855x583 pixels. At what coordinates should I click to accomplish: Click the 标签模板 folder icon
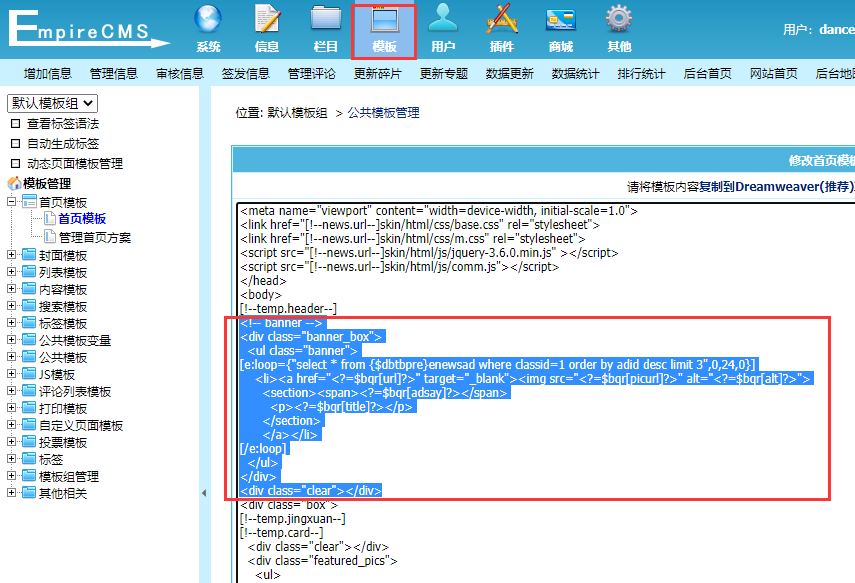point(29,323)
